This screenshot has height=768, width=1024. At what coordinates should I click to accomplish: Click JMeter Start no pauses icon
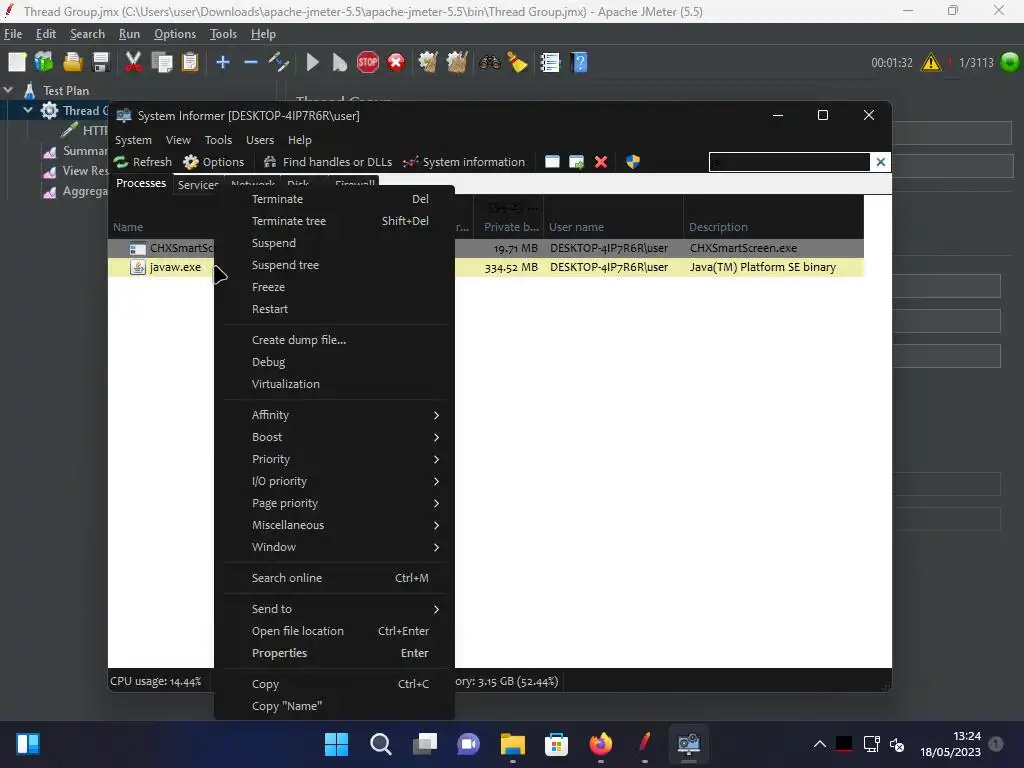tap(340, 63)
